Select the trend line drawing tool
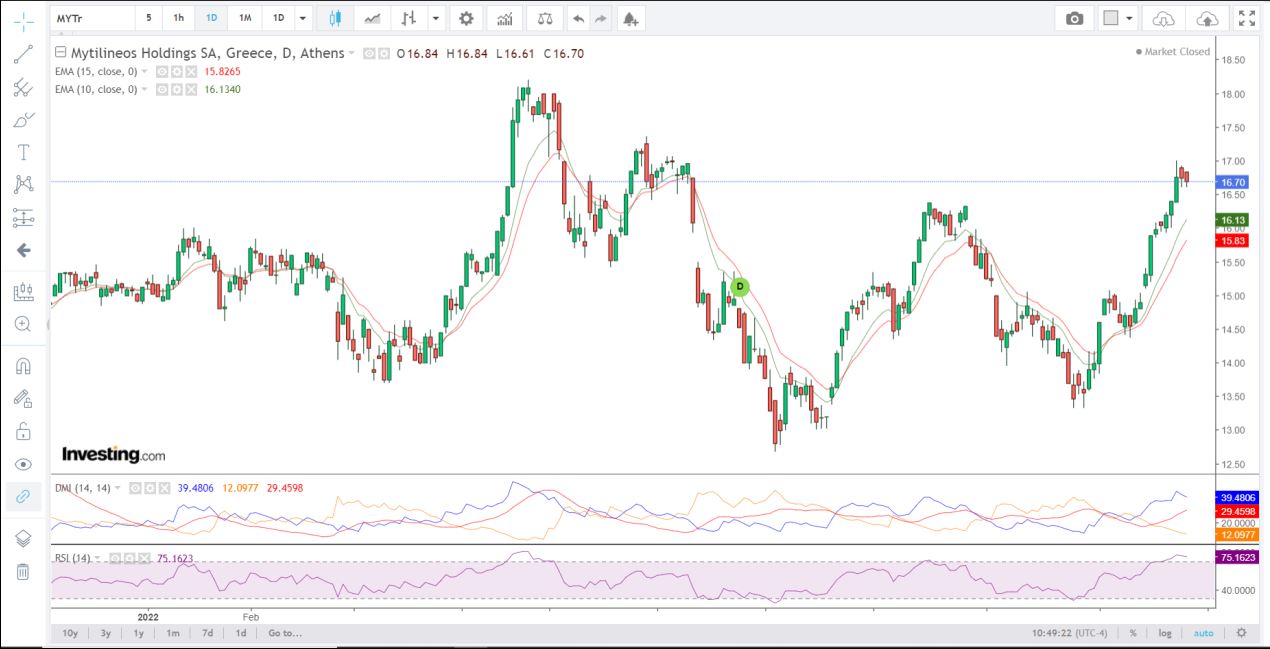The width and height of the screenshot is (1270, 649). (x=23, y=55)
